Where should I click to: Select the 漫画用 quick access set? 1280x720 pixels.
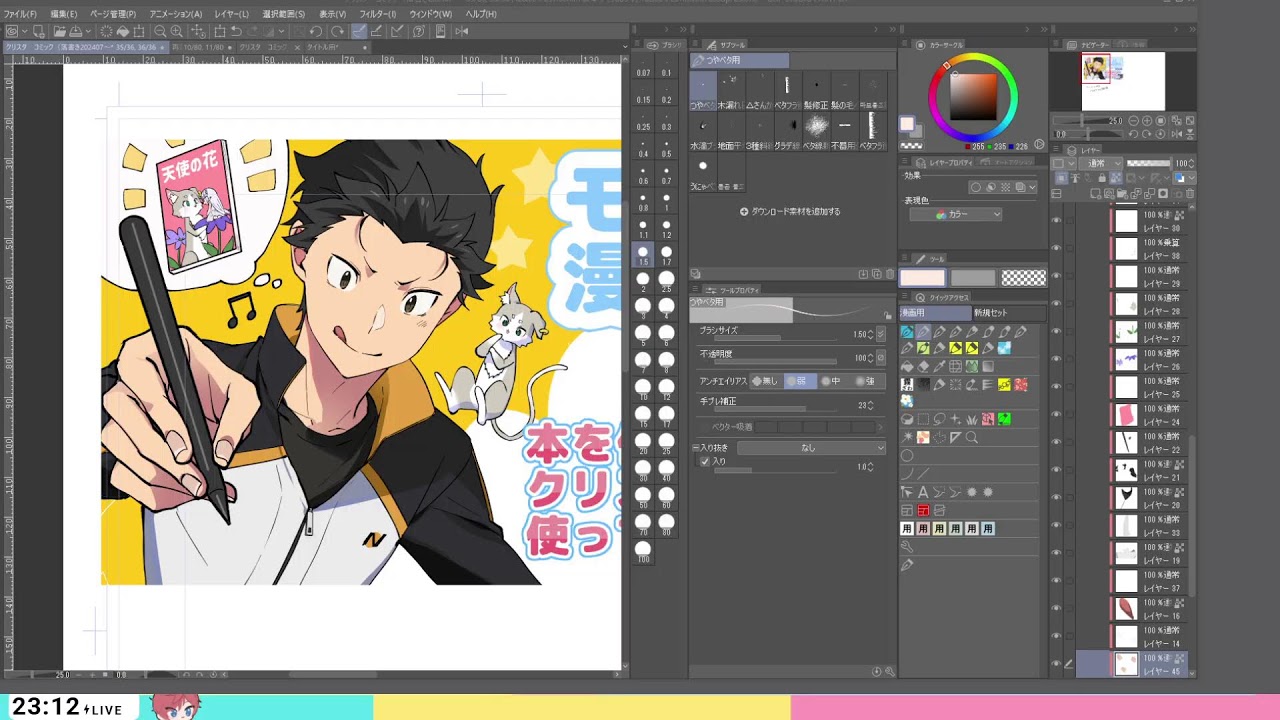(936, 313)
